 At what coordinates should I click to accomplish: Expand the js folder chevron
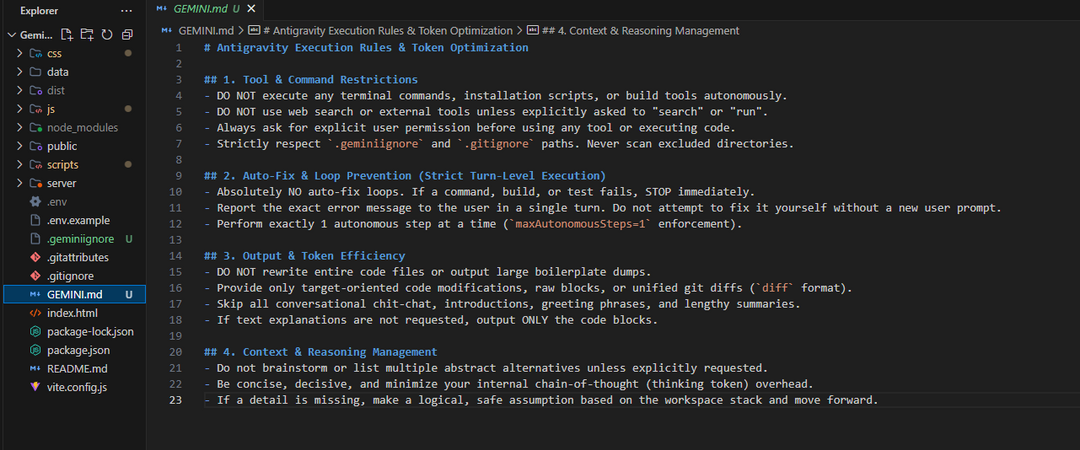pyautogui.click(x=20, y=110)
